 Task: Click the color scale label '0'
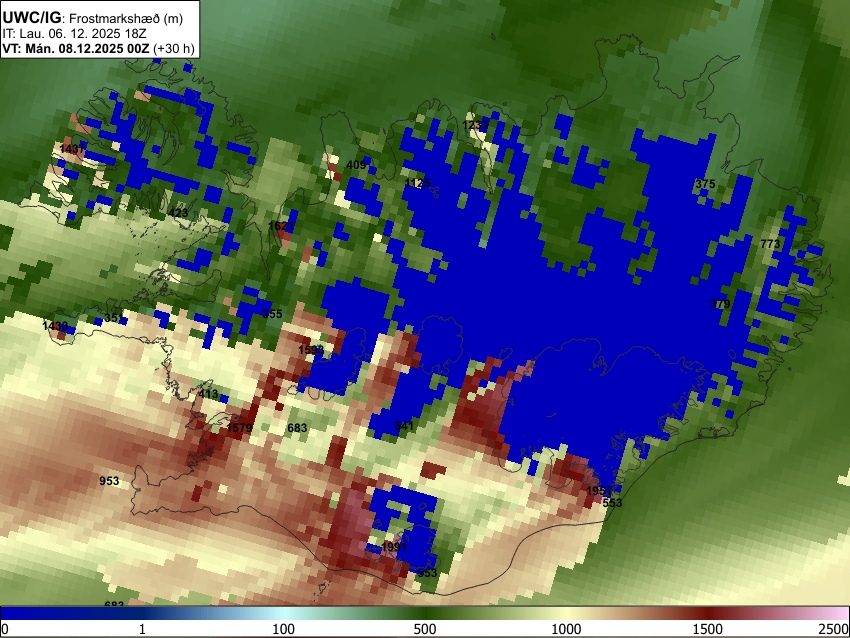[x=5, y=629]
